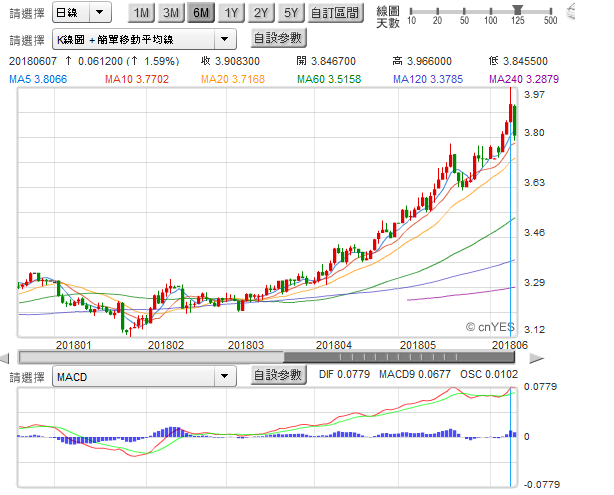
Task: Set the days slider to 50
Action: click(x=464, y=11)
